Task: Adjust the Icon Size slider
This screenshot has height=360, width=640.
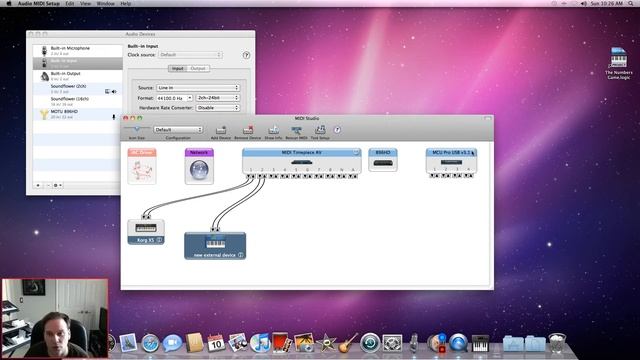Action: pos(137,129)
